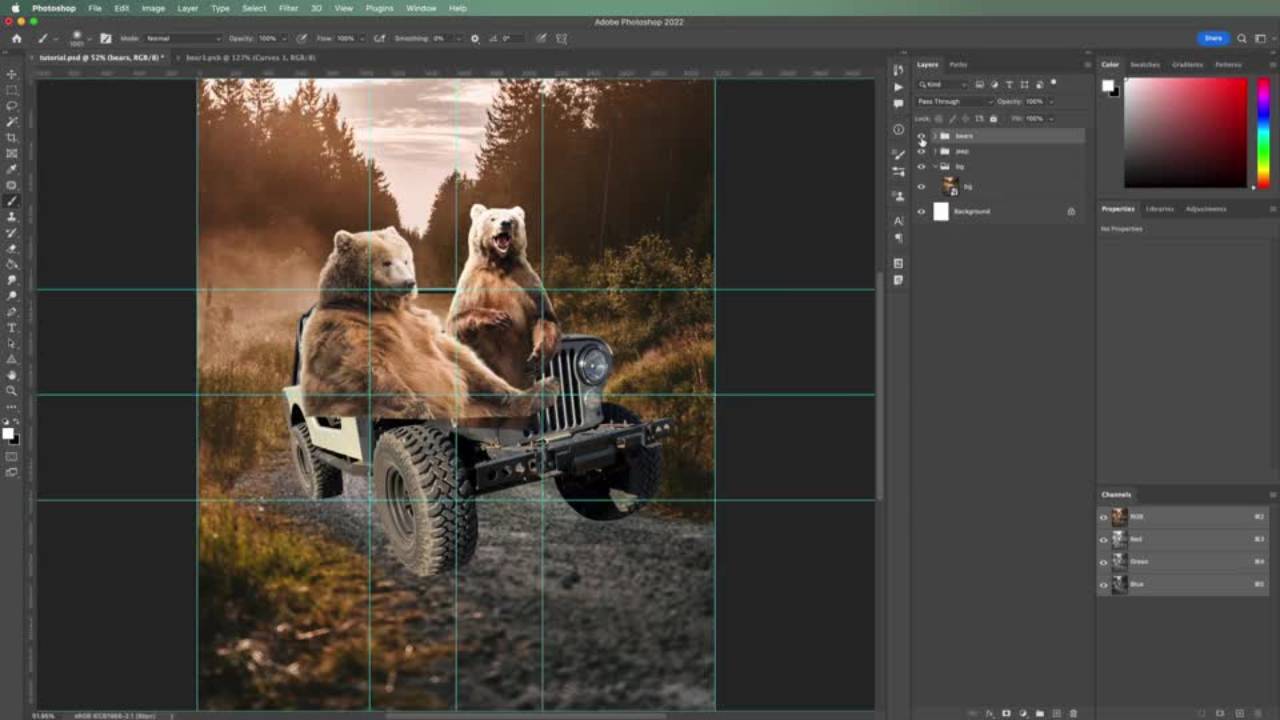Open the search icon next to Share
The image size is (1280, 720).
coord(1242,38)
